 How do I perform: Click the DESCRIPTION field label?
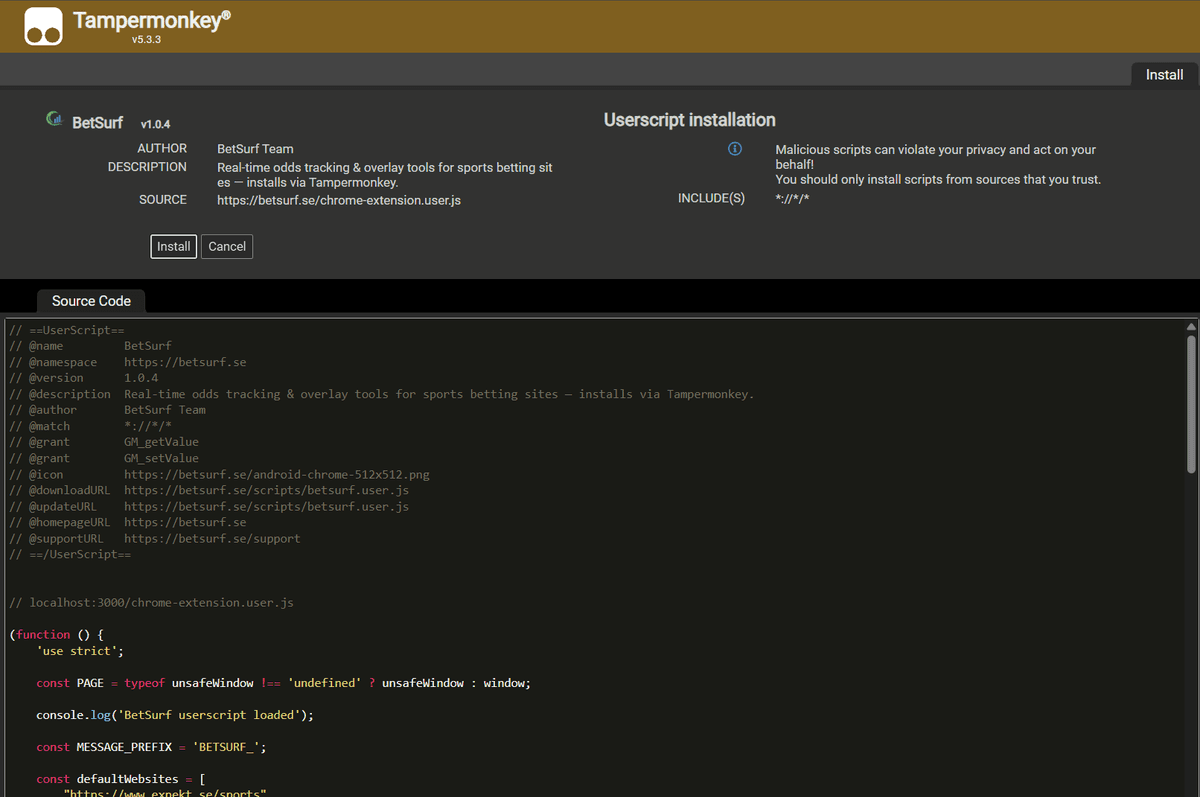pos(147,167)
